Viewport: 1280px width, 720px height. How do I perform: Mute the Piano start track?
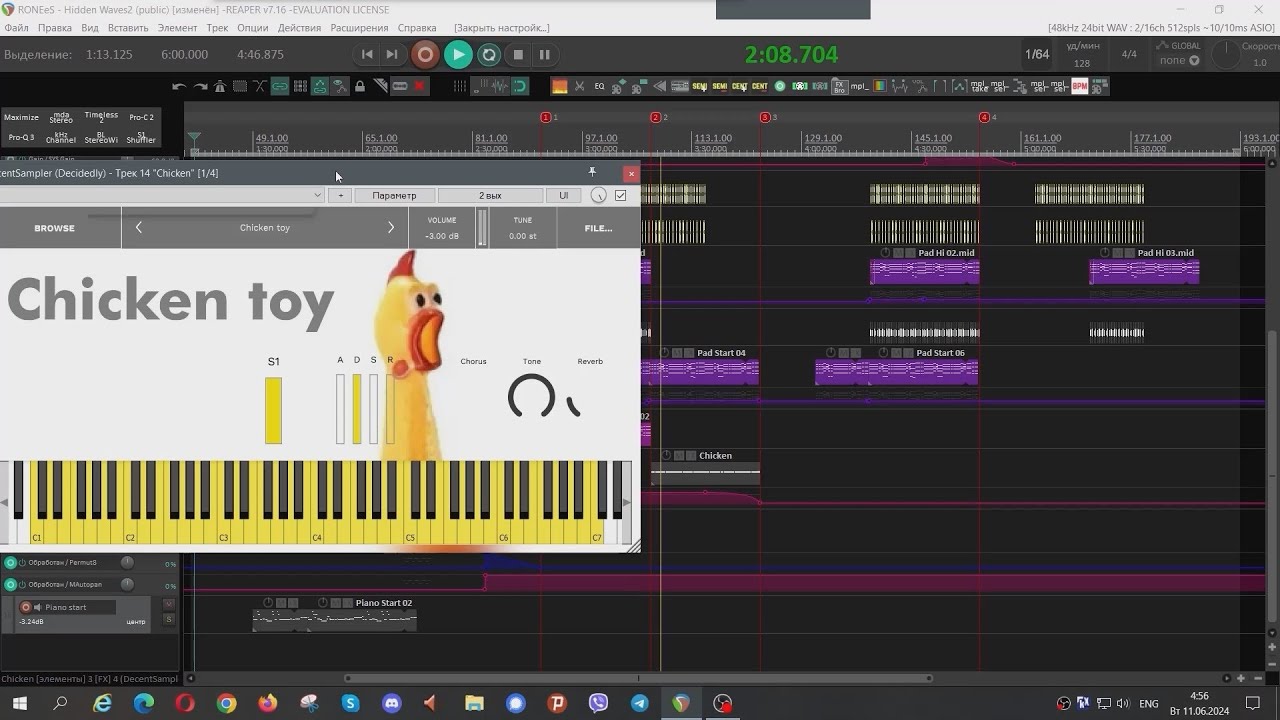pyautogui.click(x=169, y=604)
